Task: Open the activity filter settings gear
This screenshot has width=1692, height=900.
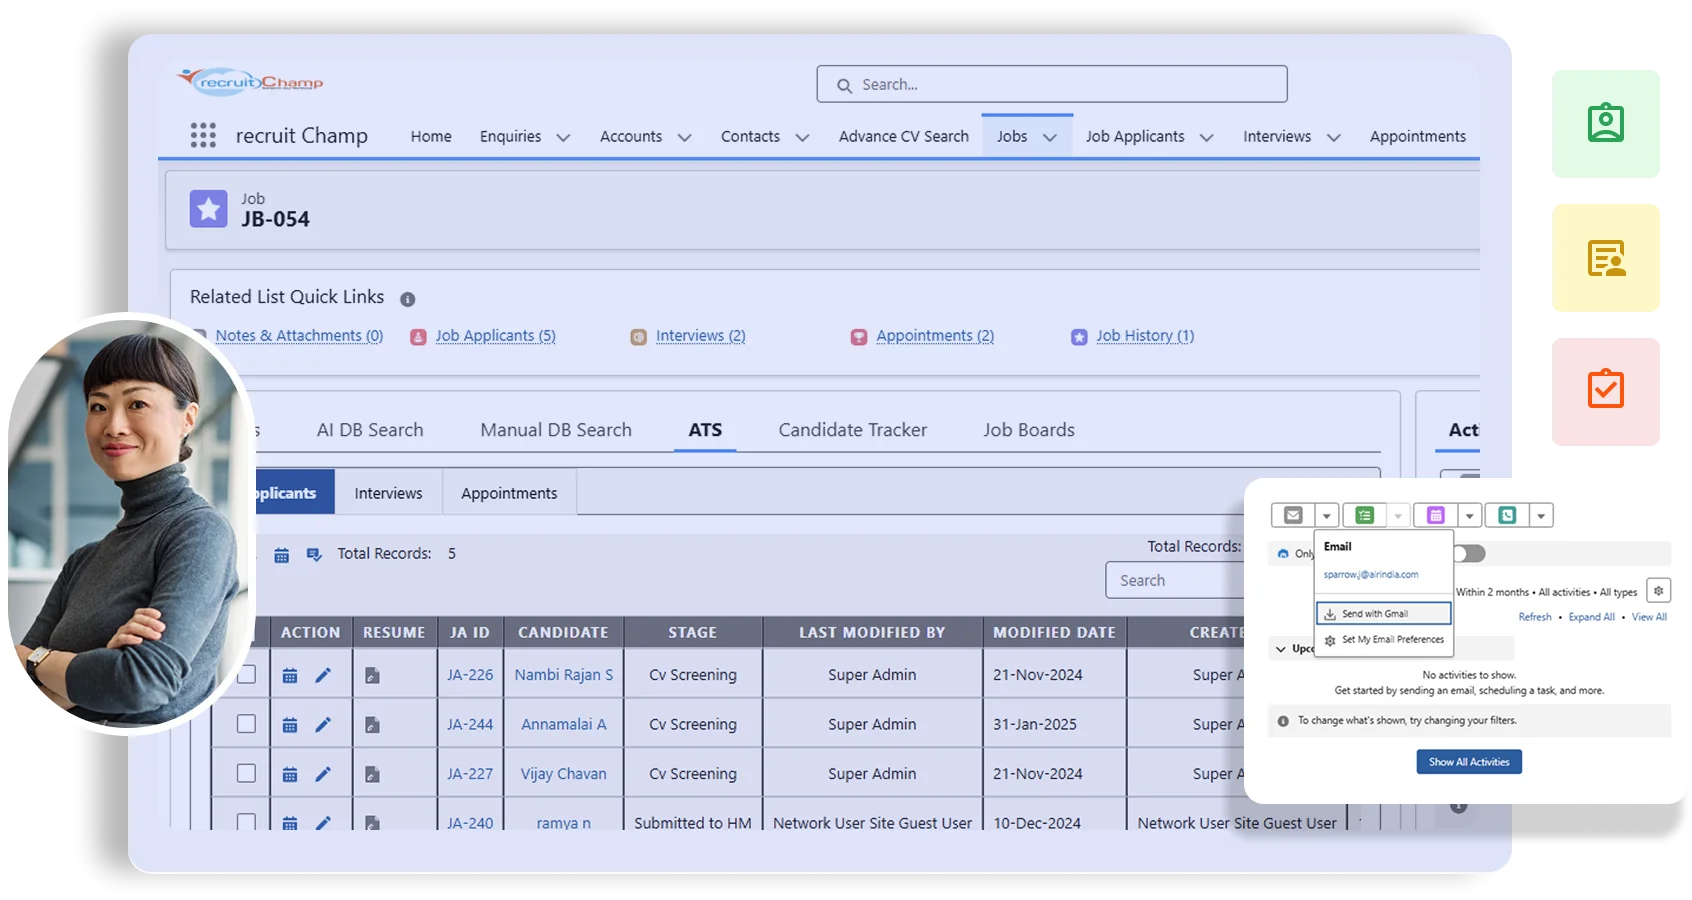Action: pos(1658,591)
